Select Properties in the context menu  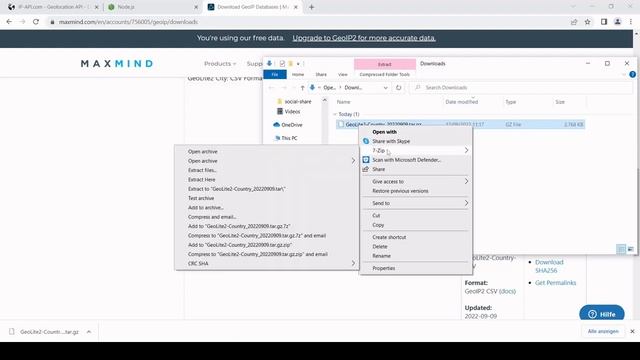coord(384,268)
